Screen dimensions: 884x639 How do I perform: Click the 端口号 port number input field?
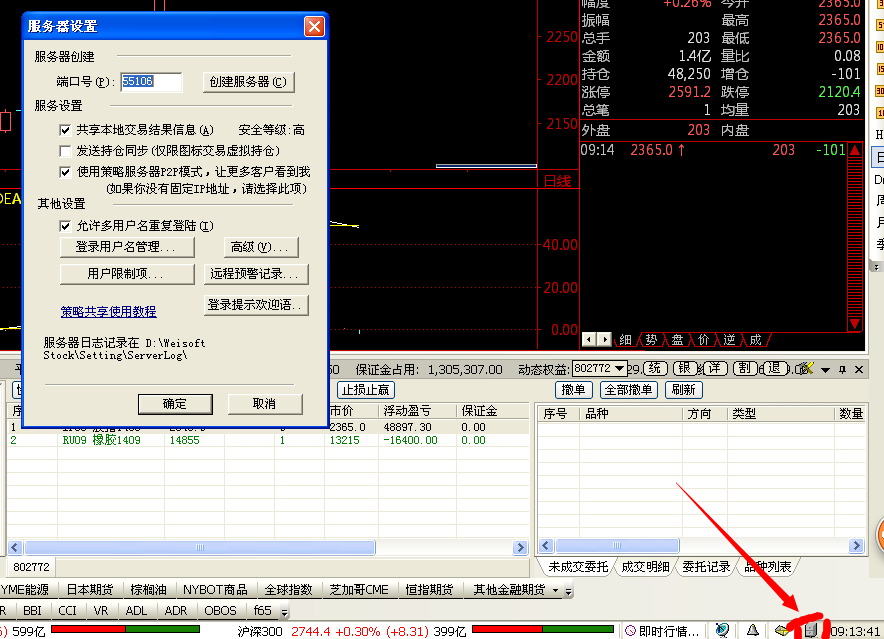tap(151, 82)
